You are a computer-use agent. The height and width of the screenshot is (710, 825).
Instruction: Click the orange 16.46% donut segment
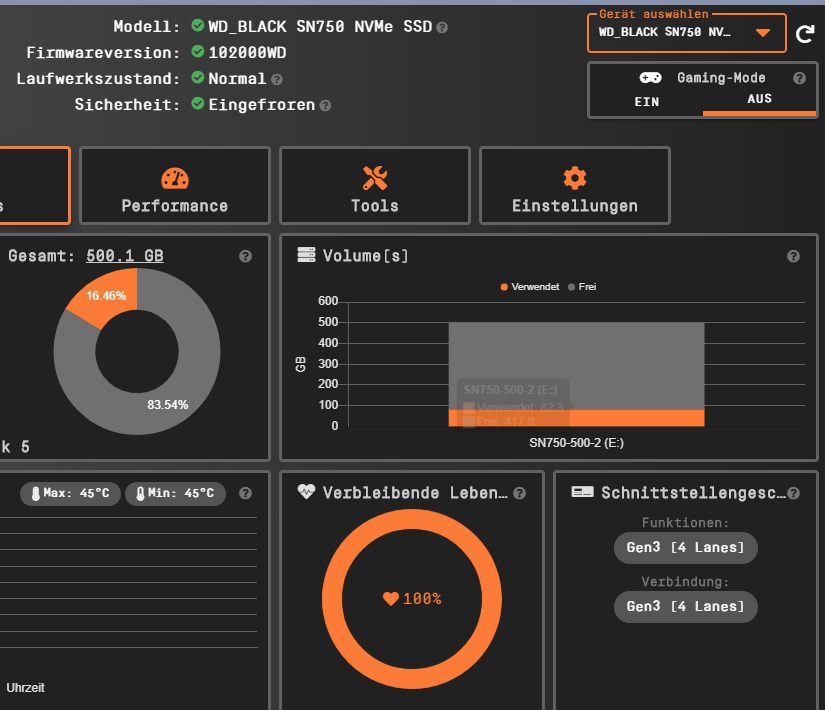(106, 296)
